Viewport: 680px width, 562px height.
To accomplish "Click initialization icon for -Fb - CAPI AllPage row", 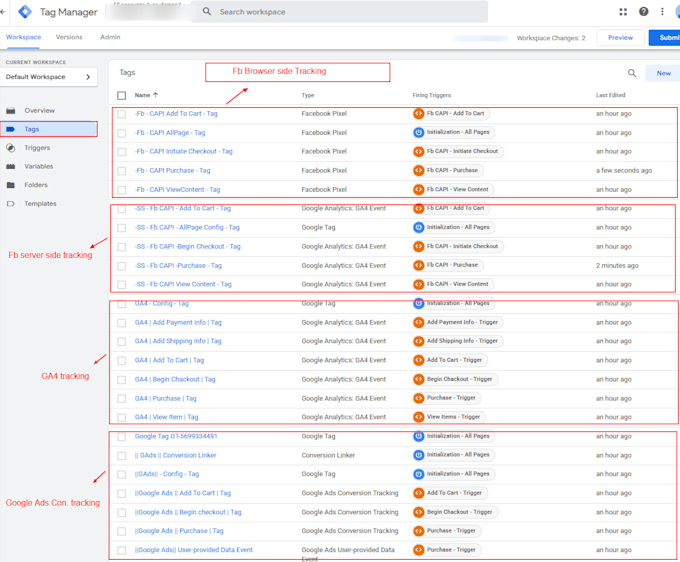I will 418,132.
